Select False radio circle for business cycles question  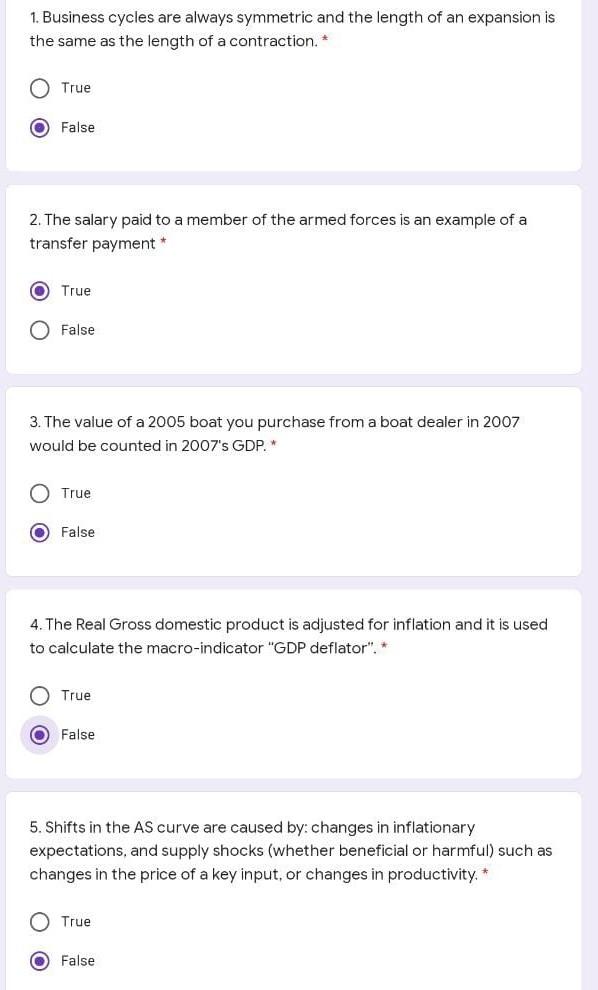pos(40,128)
